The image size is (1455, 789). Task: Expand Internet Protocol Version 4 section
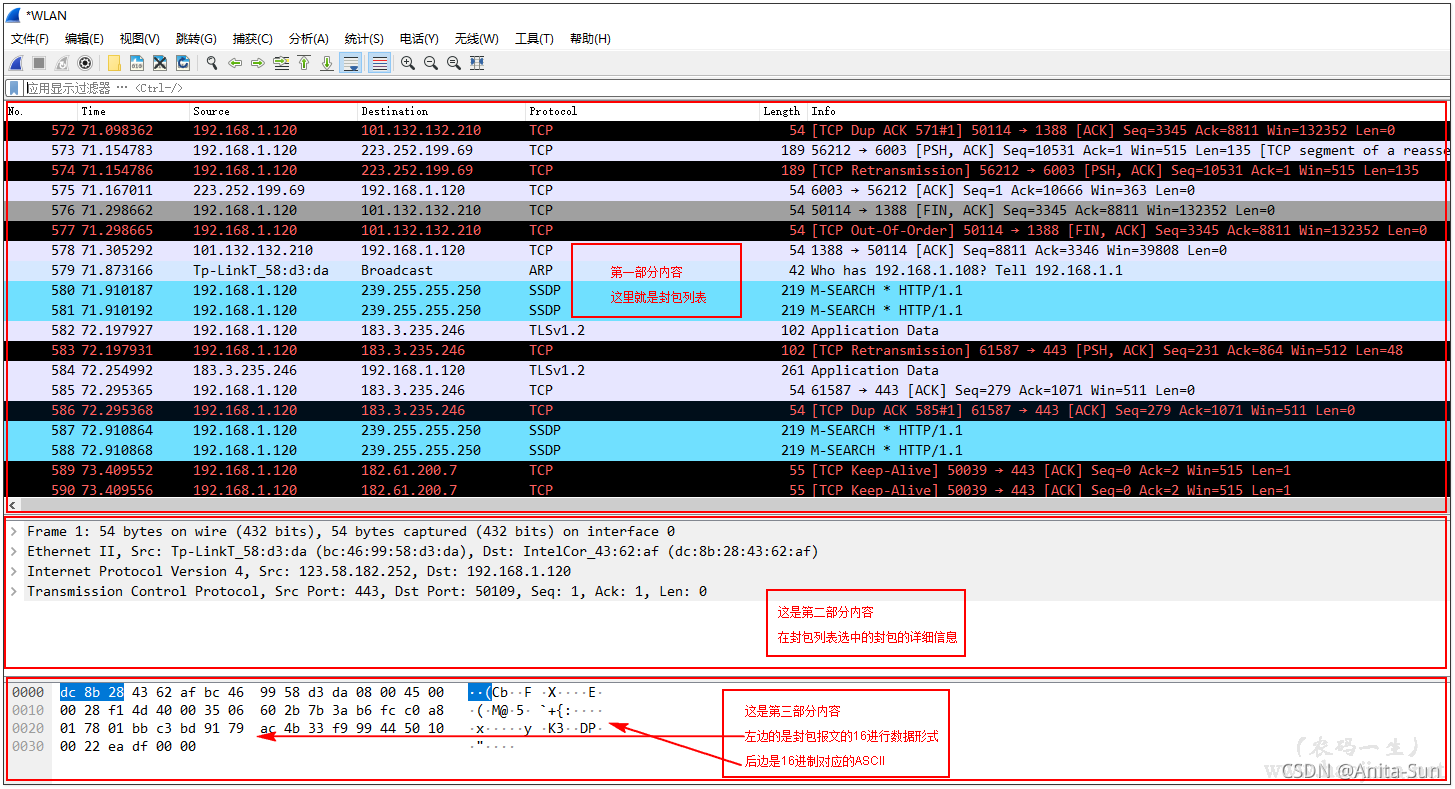(x=14, y=572)
